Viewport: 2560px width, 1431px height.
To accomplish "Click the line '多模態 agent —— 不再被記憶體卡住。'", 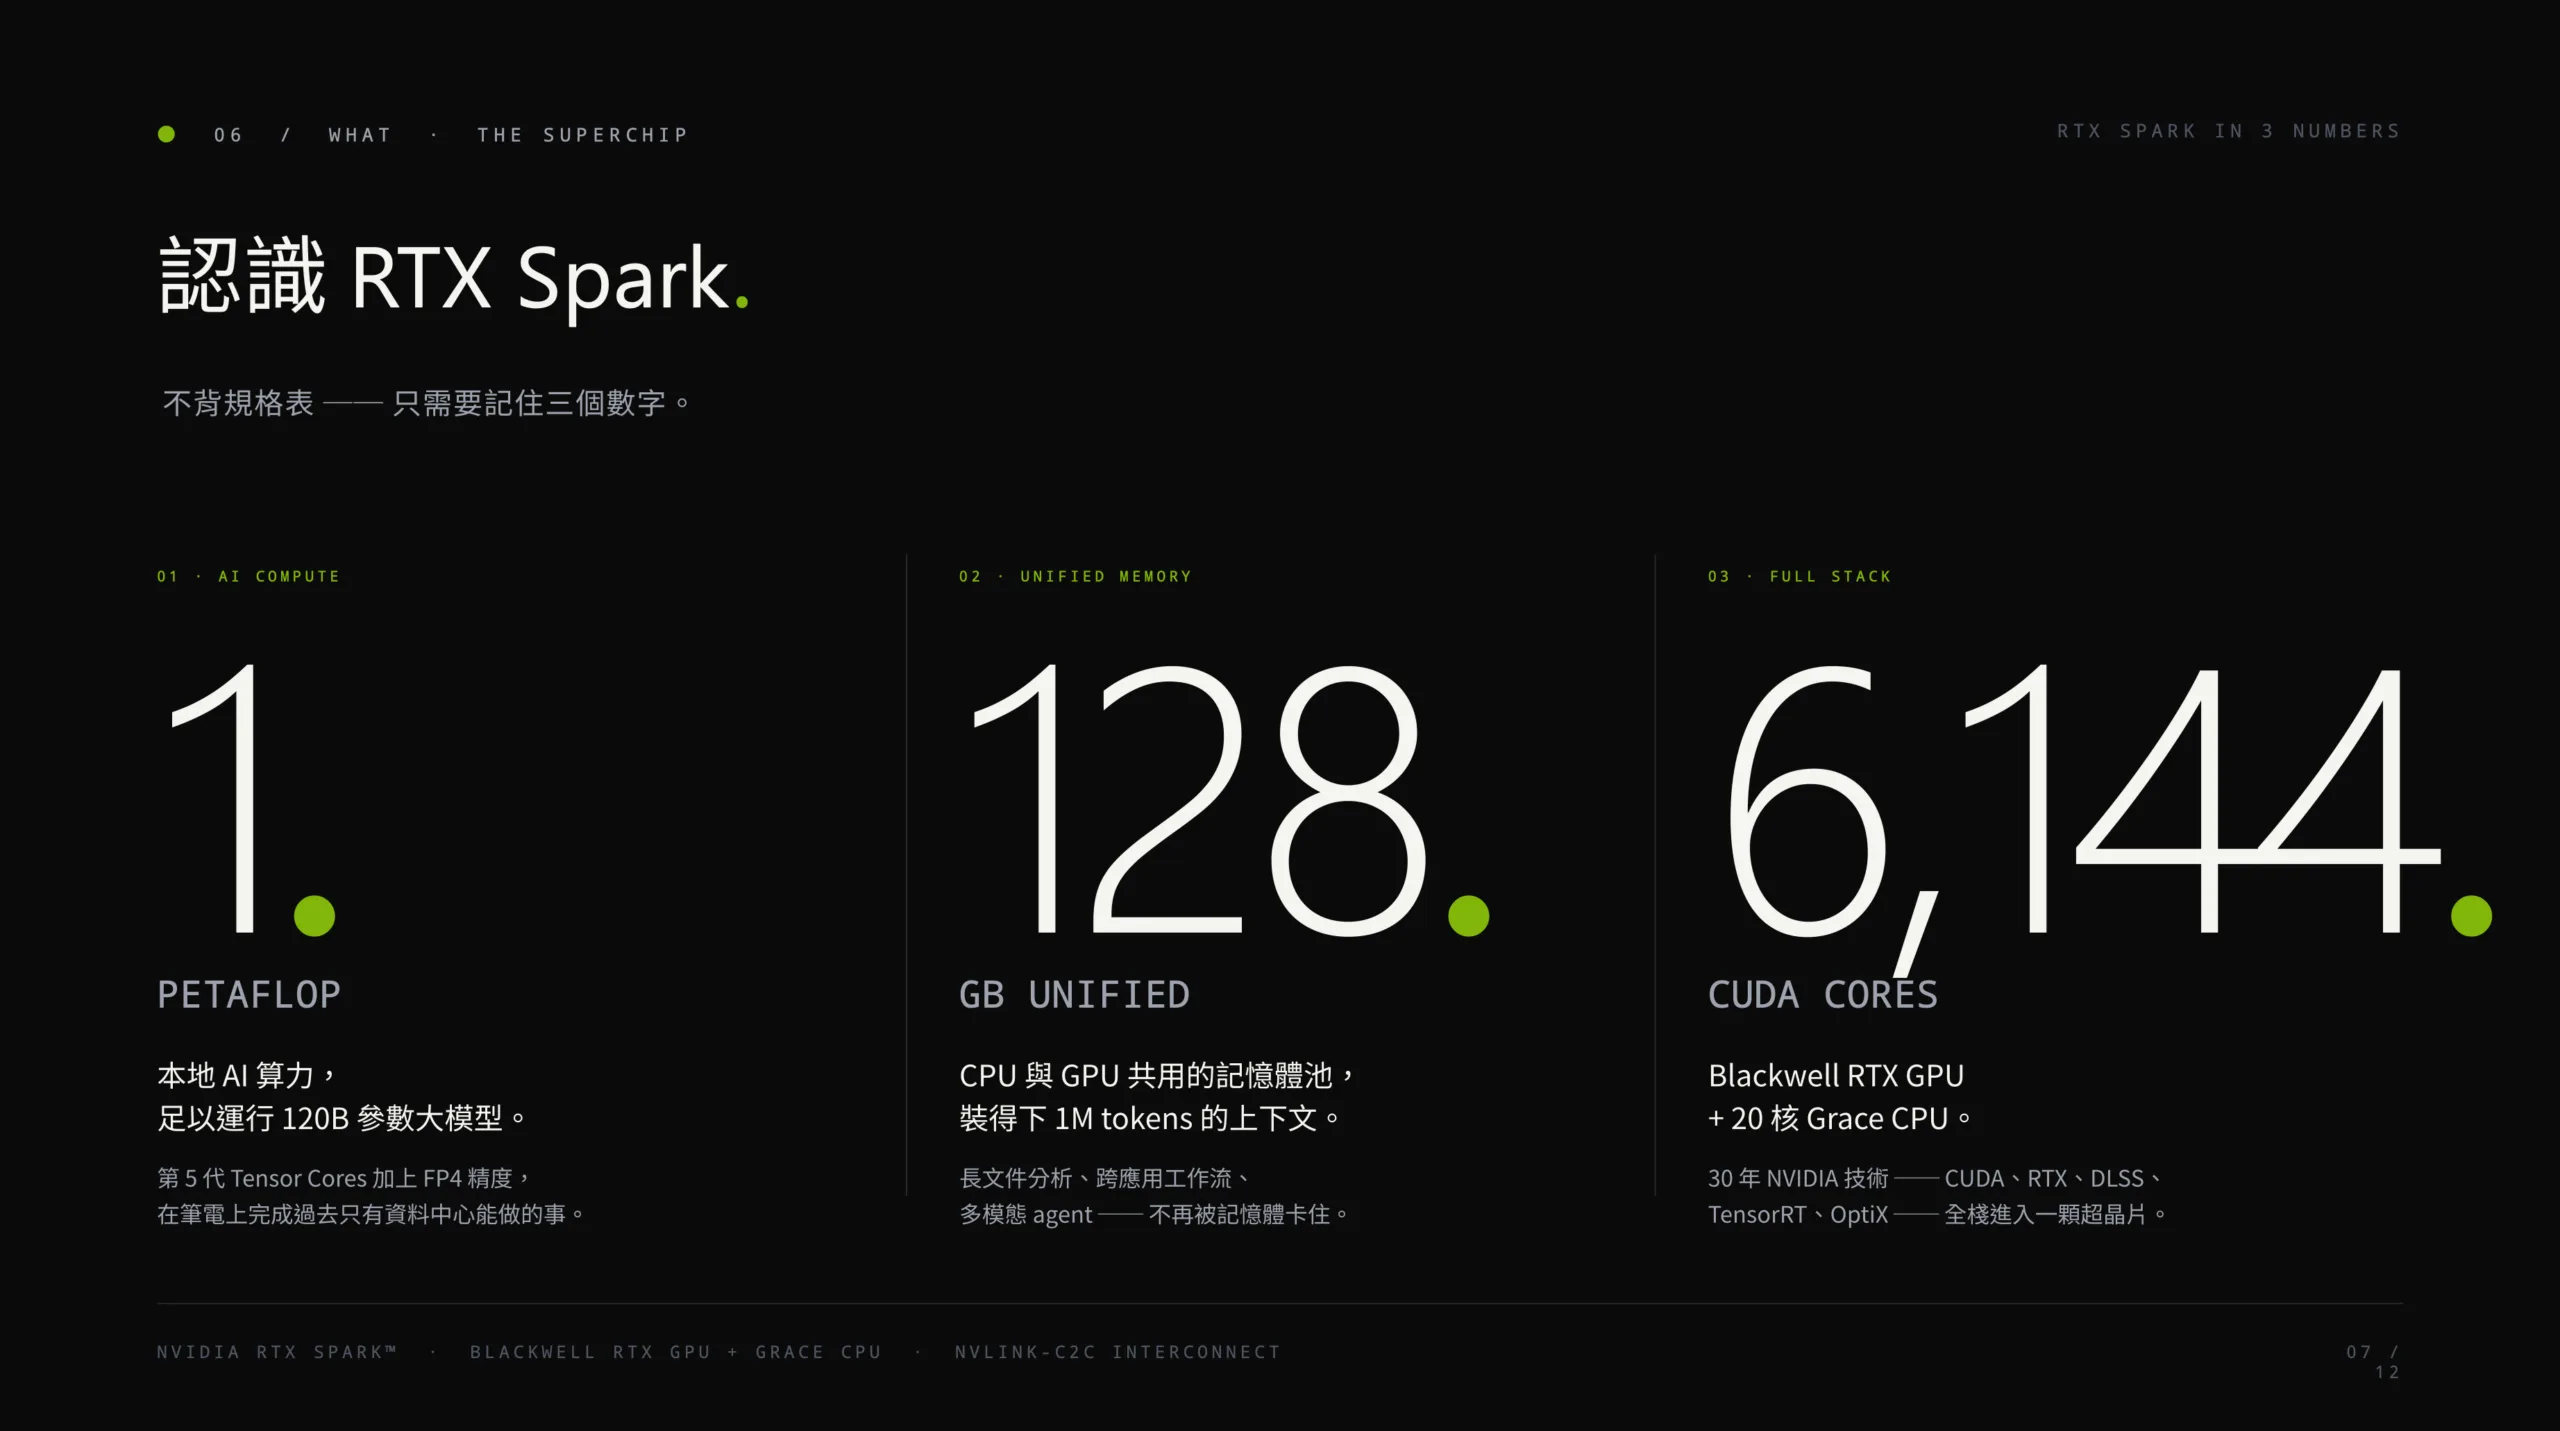I will (1154, 1214).
